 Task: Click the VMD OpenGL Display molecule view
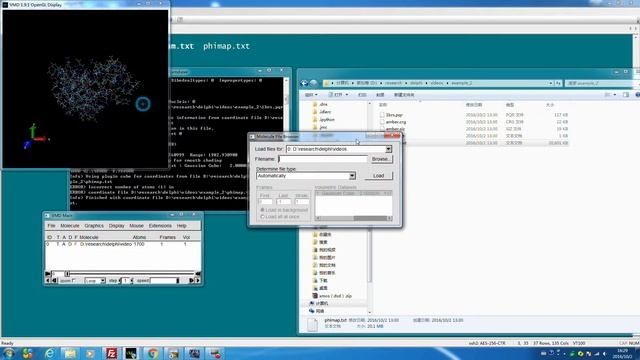(85, 89)
